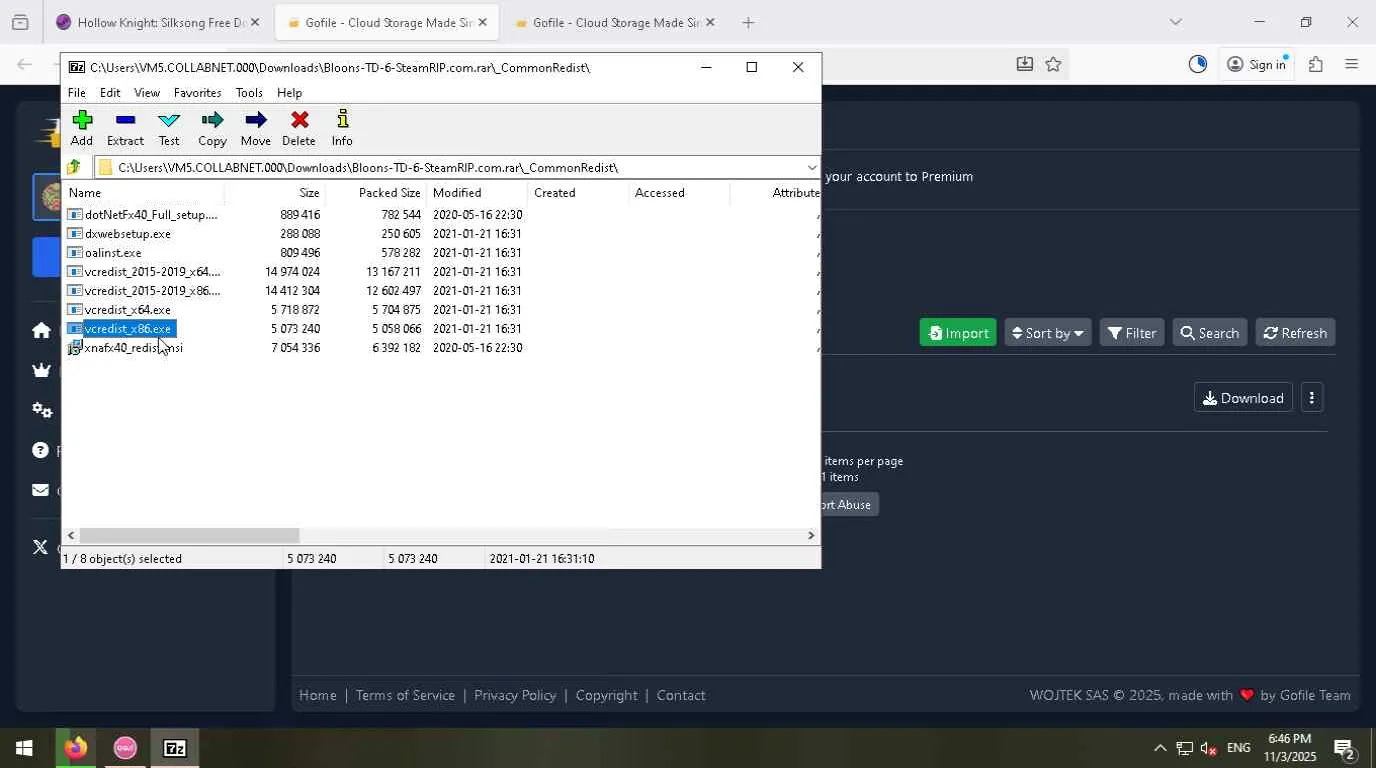Viewport: 1376px width, 768px height.
Task: Open a new Firefox tab
Action: [x=748, y=22]
